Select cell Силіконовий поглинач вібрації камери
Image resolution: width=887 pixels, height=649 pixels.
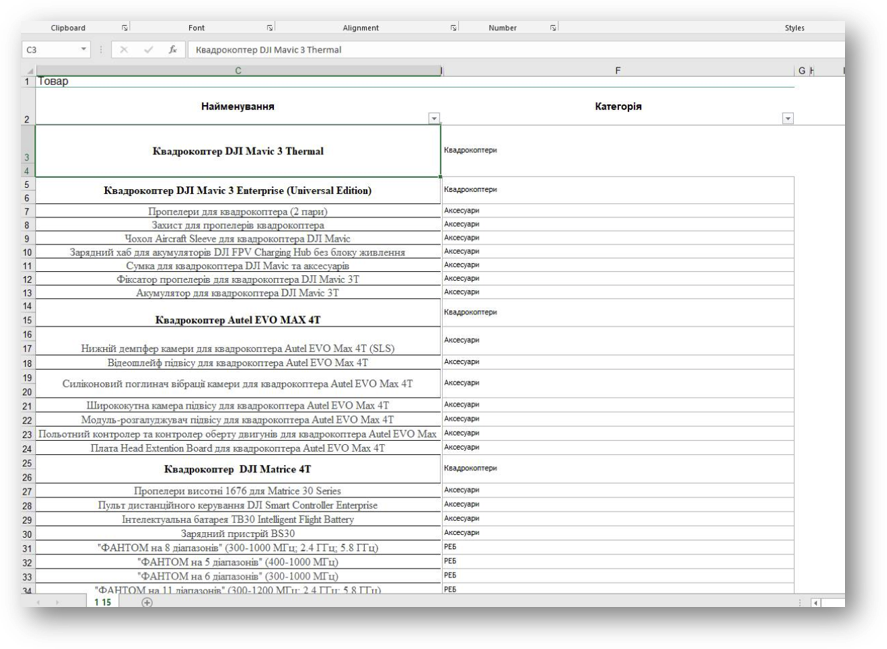pos(238,384)
